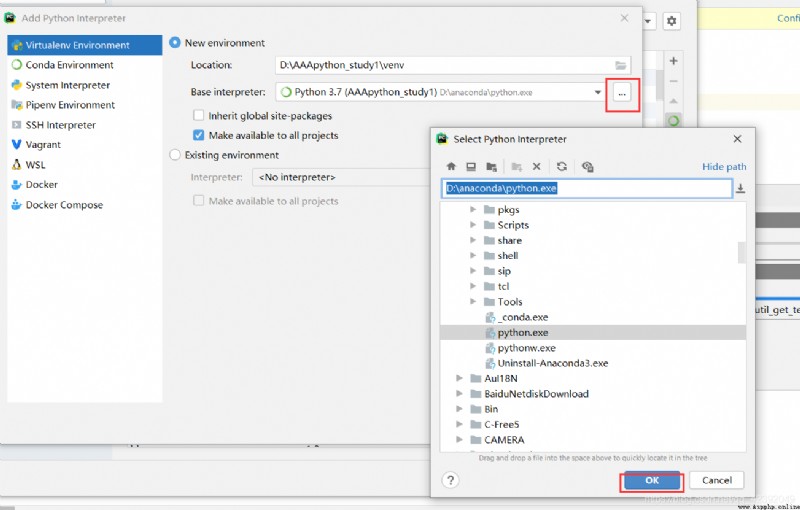800x510 pixels.
Task: Select _conda.exe file
Action: (592, 317)
